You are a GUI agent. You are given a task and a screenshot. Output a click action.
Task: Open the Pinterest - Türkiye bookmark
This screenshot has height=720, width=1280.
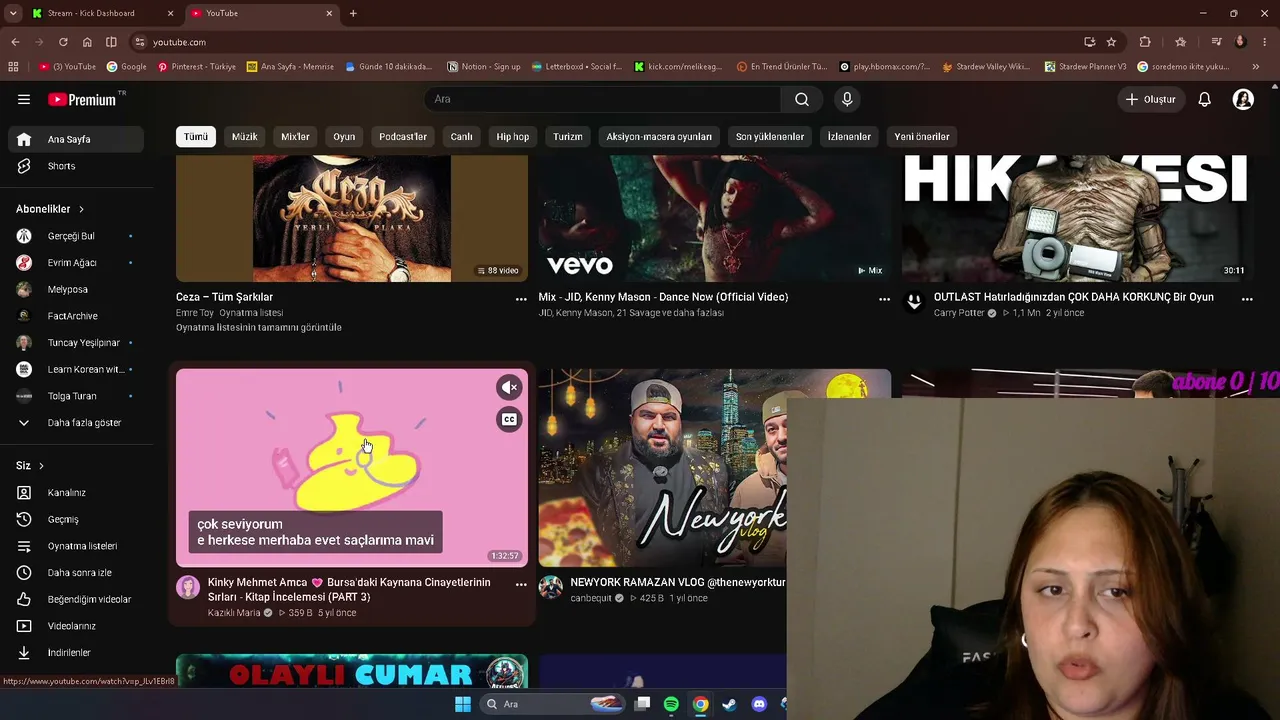coord(197,67)
